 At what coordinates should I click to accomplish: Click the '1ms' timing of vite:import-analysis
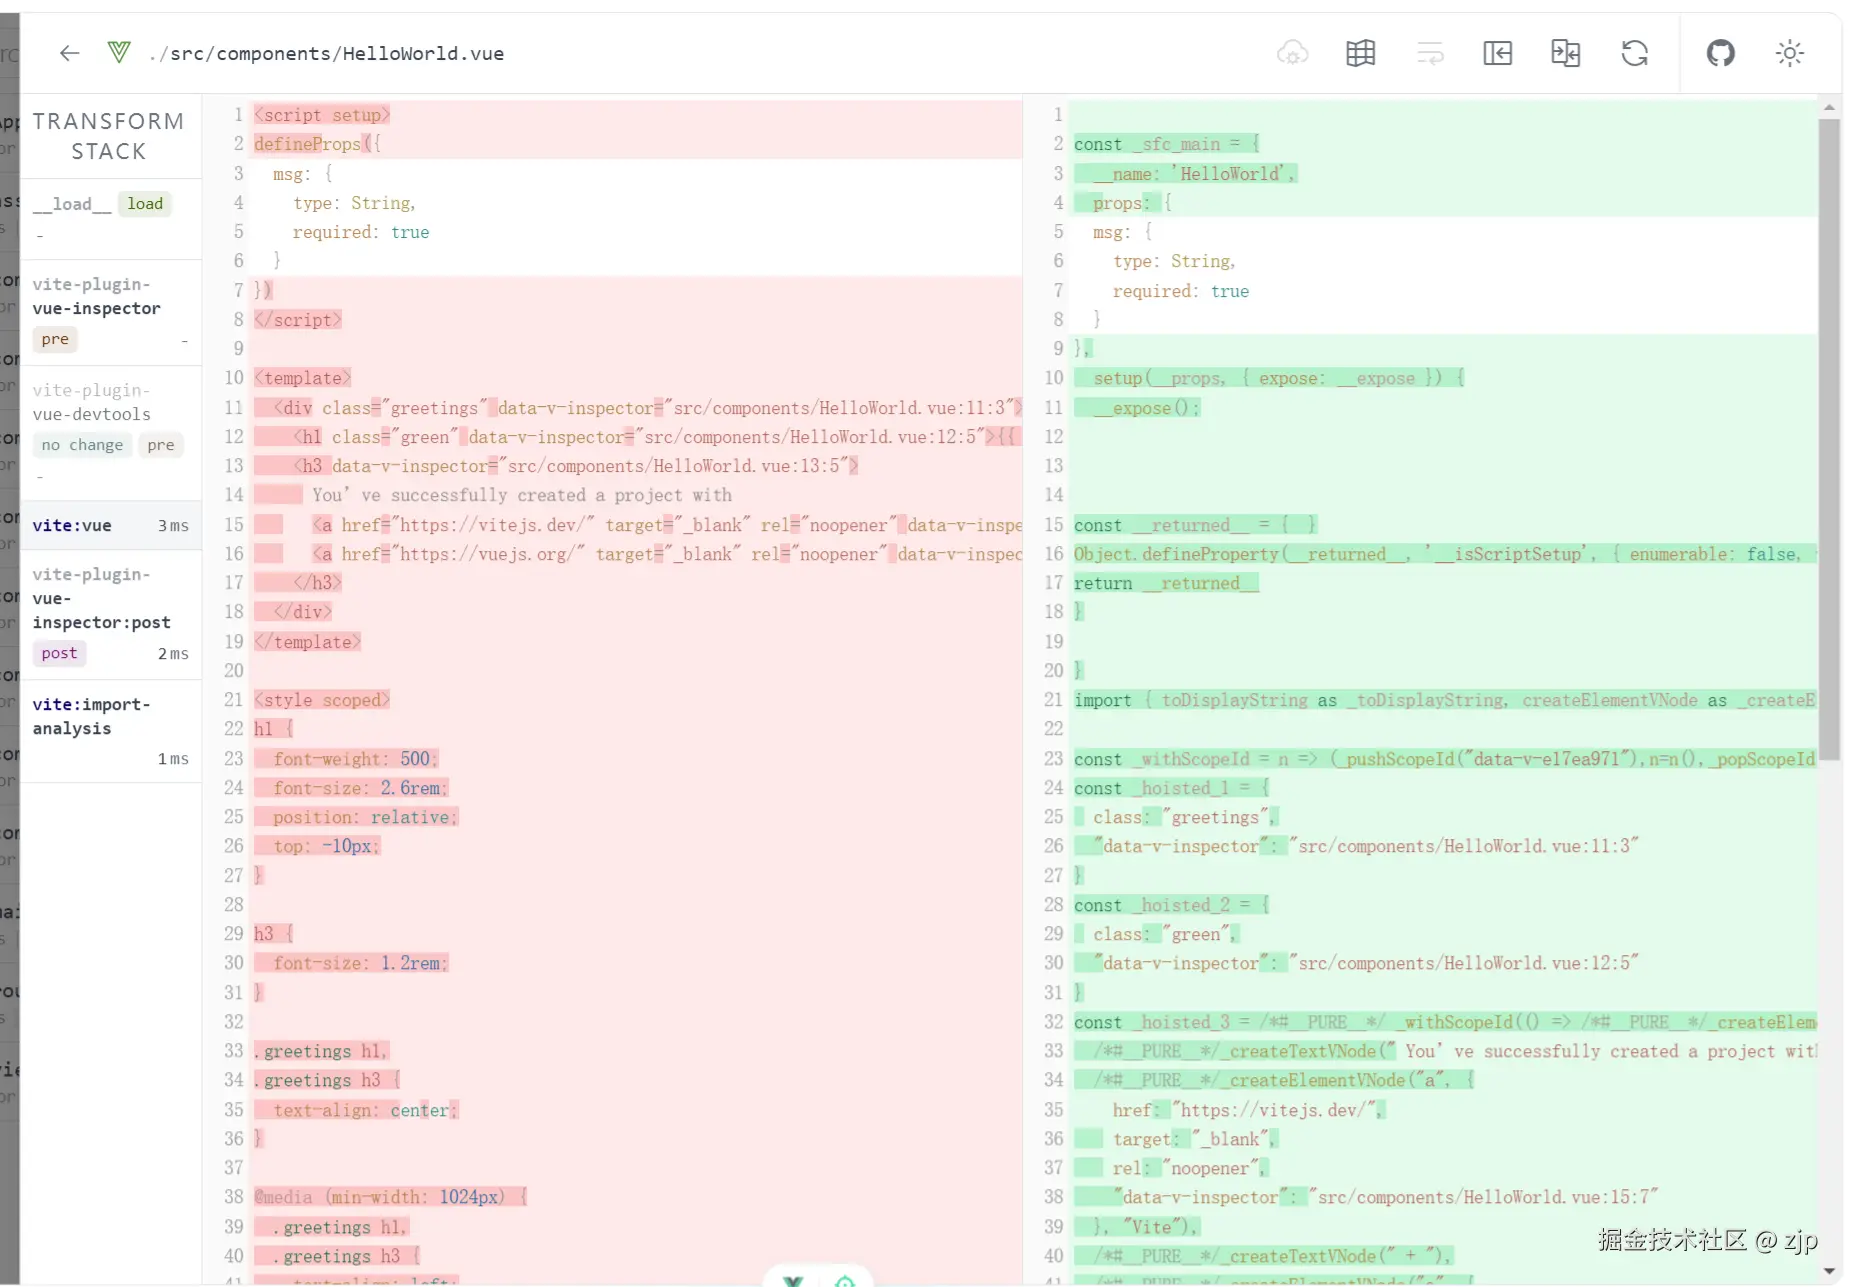click(173, 759)
